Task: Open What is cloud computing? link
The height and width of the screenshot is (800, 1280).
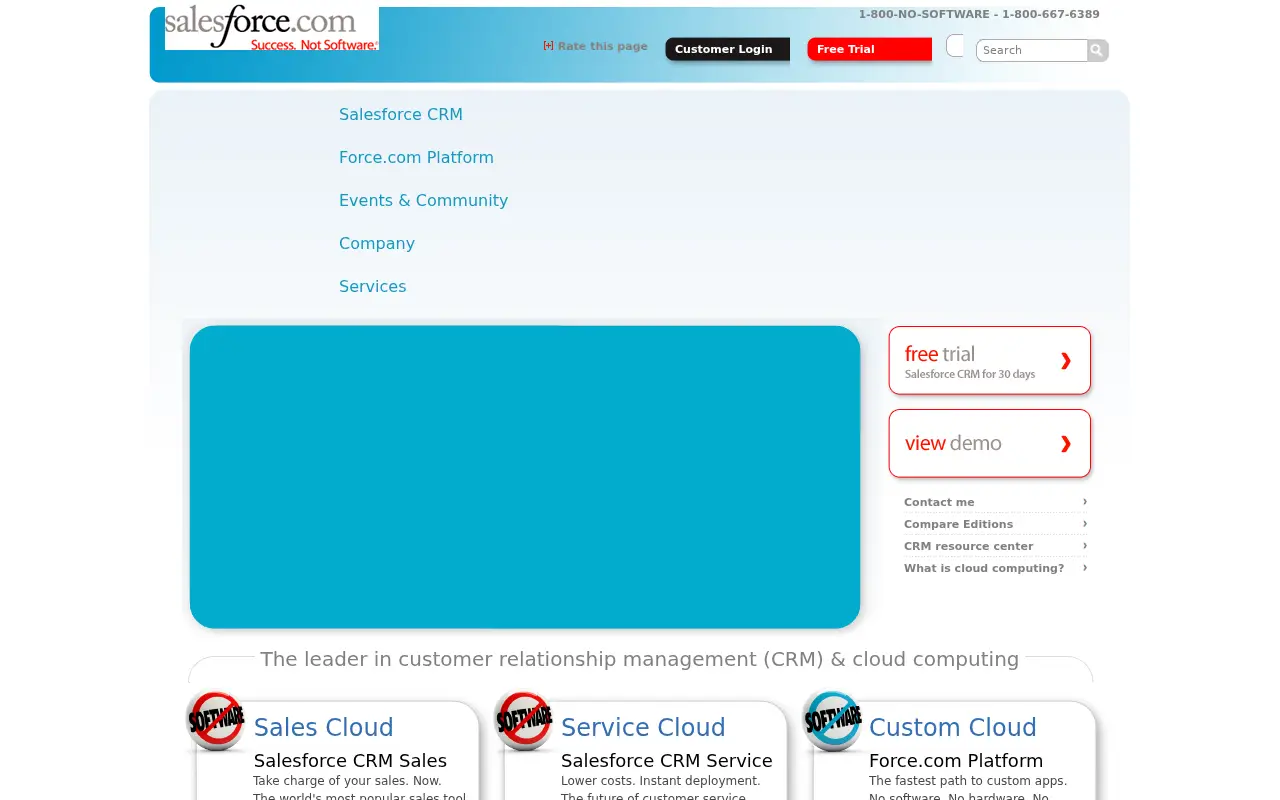Action: [x=984, y=568]
